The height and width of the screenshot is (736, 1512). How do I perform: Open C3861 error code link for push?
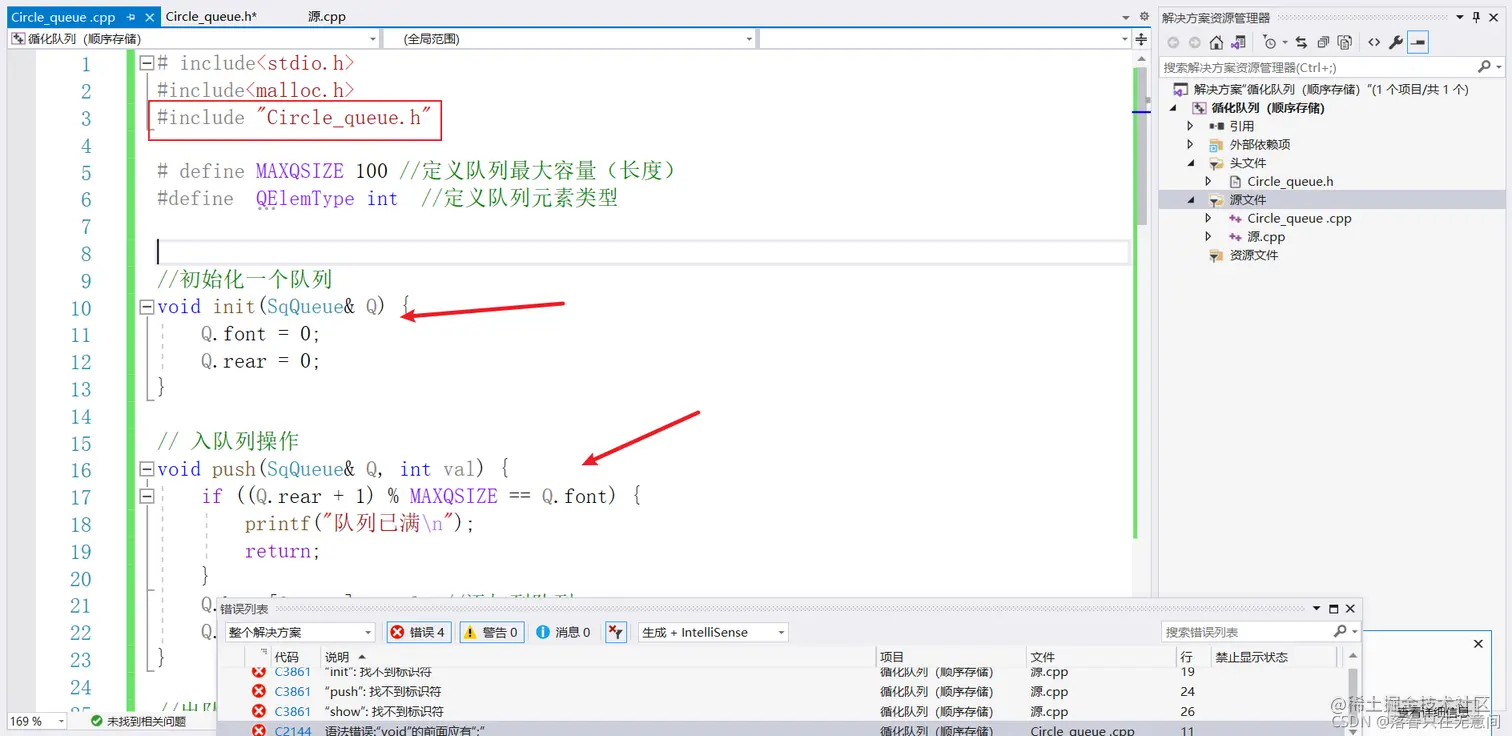coord(292,691)
